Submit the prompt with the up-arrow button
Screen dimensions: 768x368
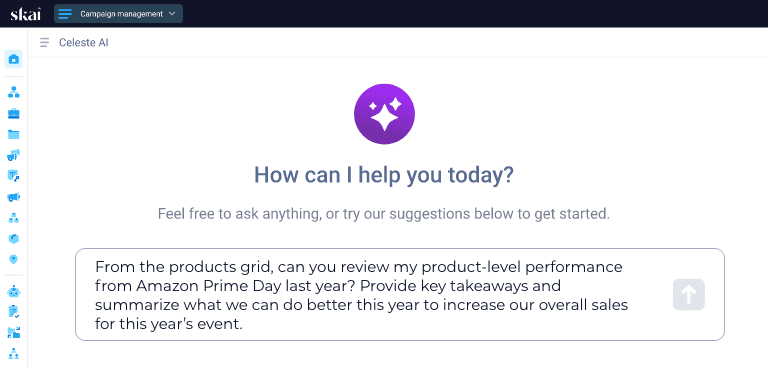(689, 294)
